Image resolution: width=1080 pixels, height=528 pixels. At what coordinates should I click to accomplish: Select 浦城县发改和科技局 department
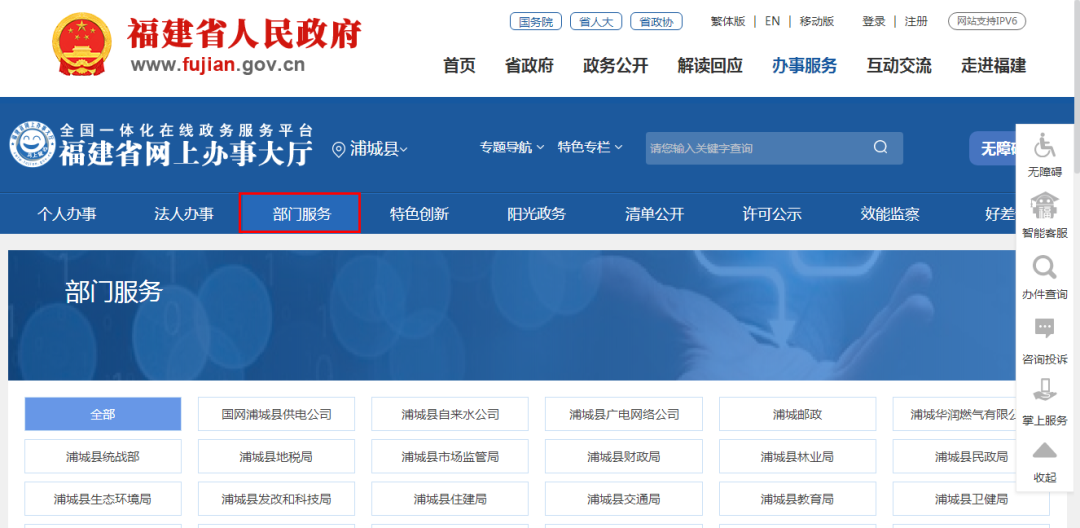pos(277,499)
